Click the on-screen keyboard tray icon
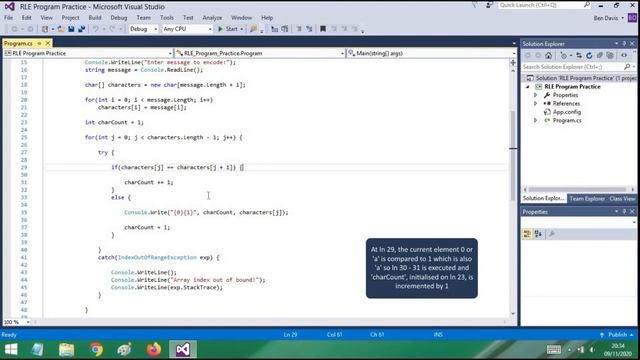The width and height of the screenshot is (640, 360). (553, 349)
